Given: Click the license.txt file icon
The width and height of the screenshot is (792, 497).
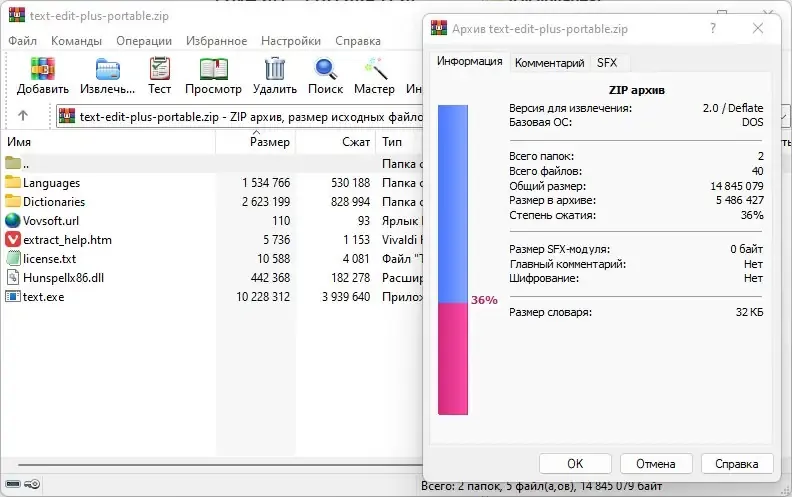Looking at the screenshot, I should point(13,259).
